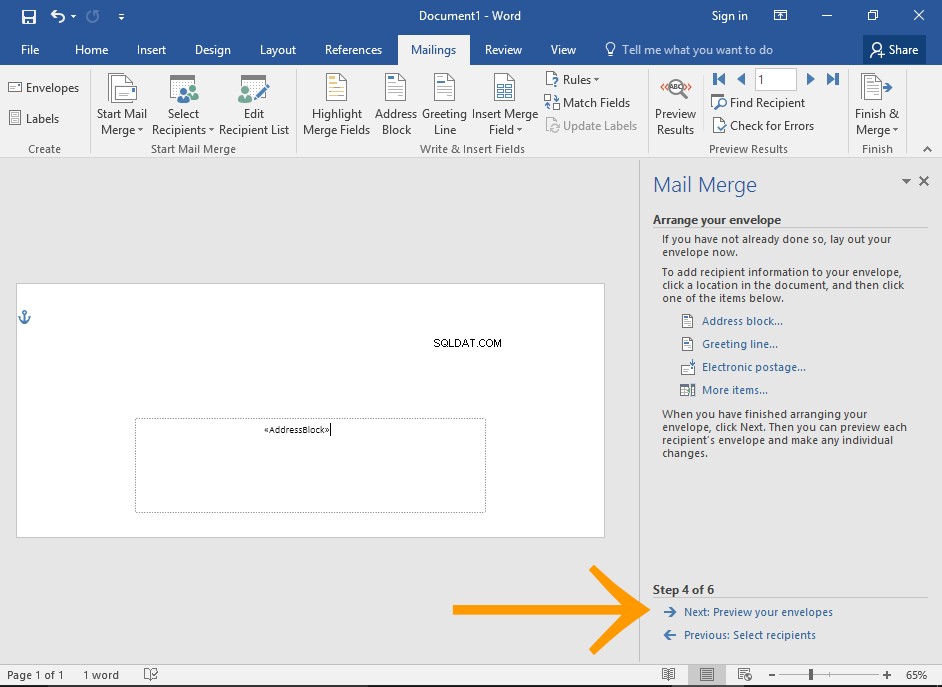Open the File menu
Screen dimensions: 942x687
30,50
